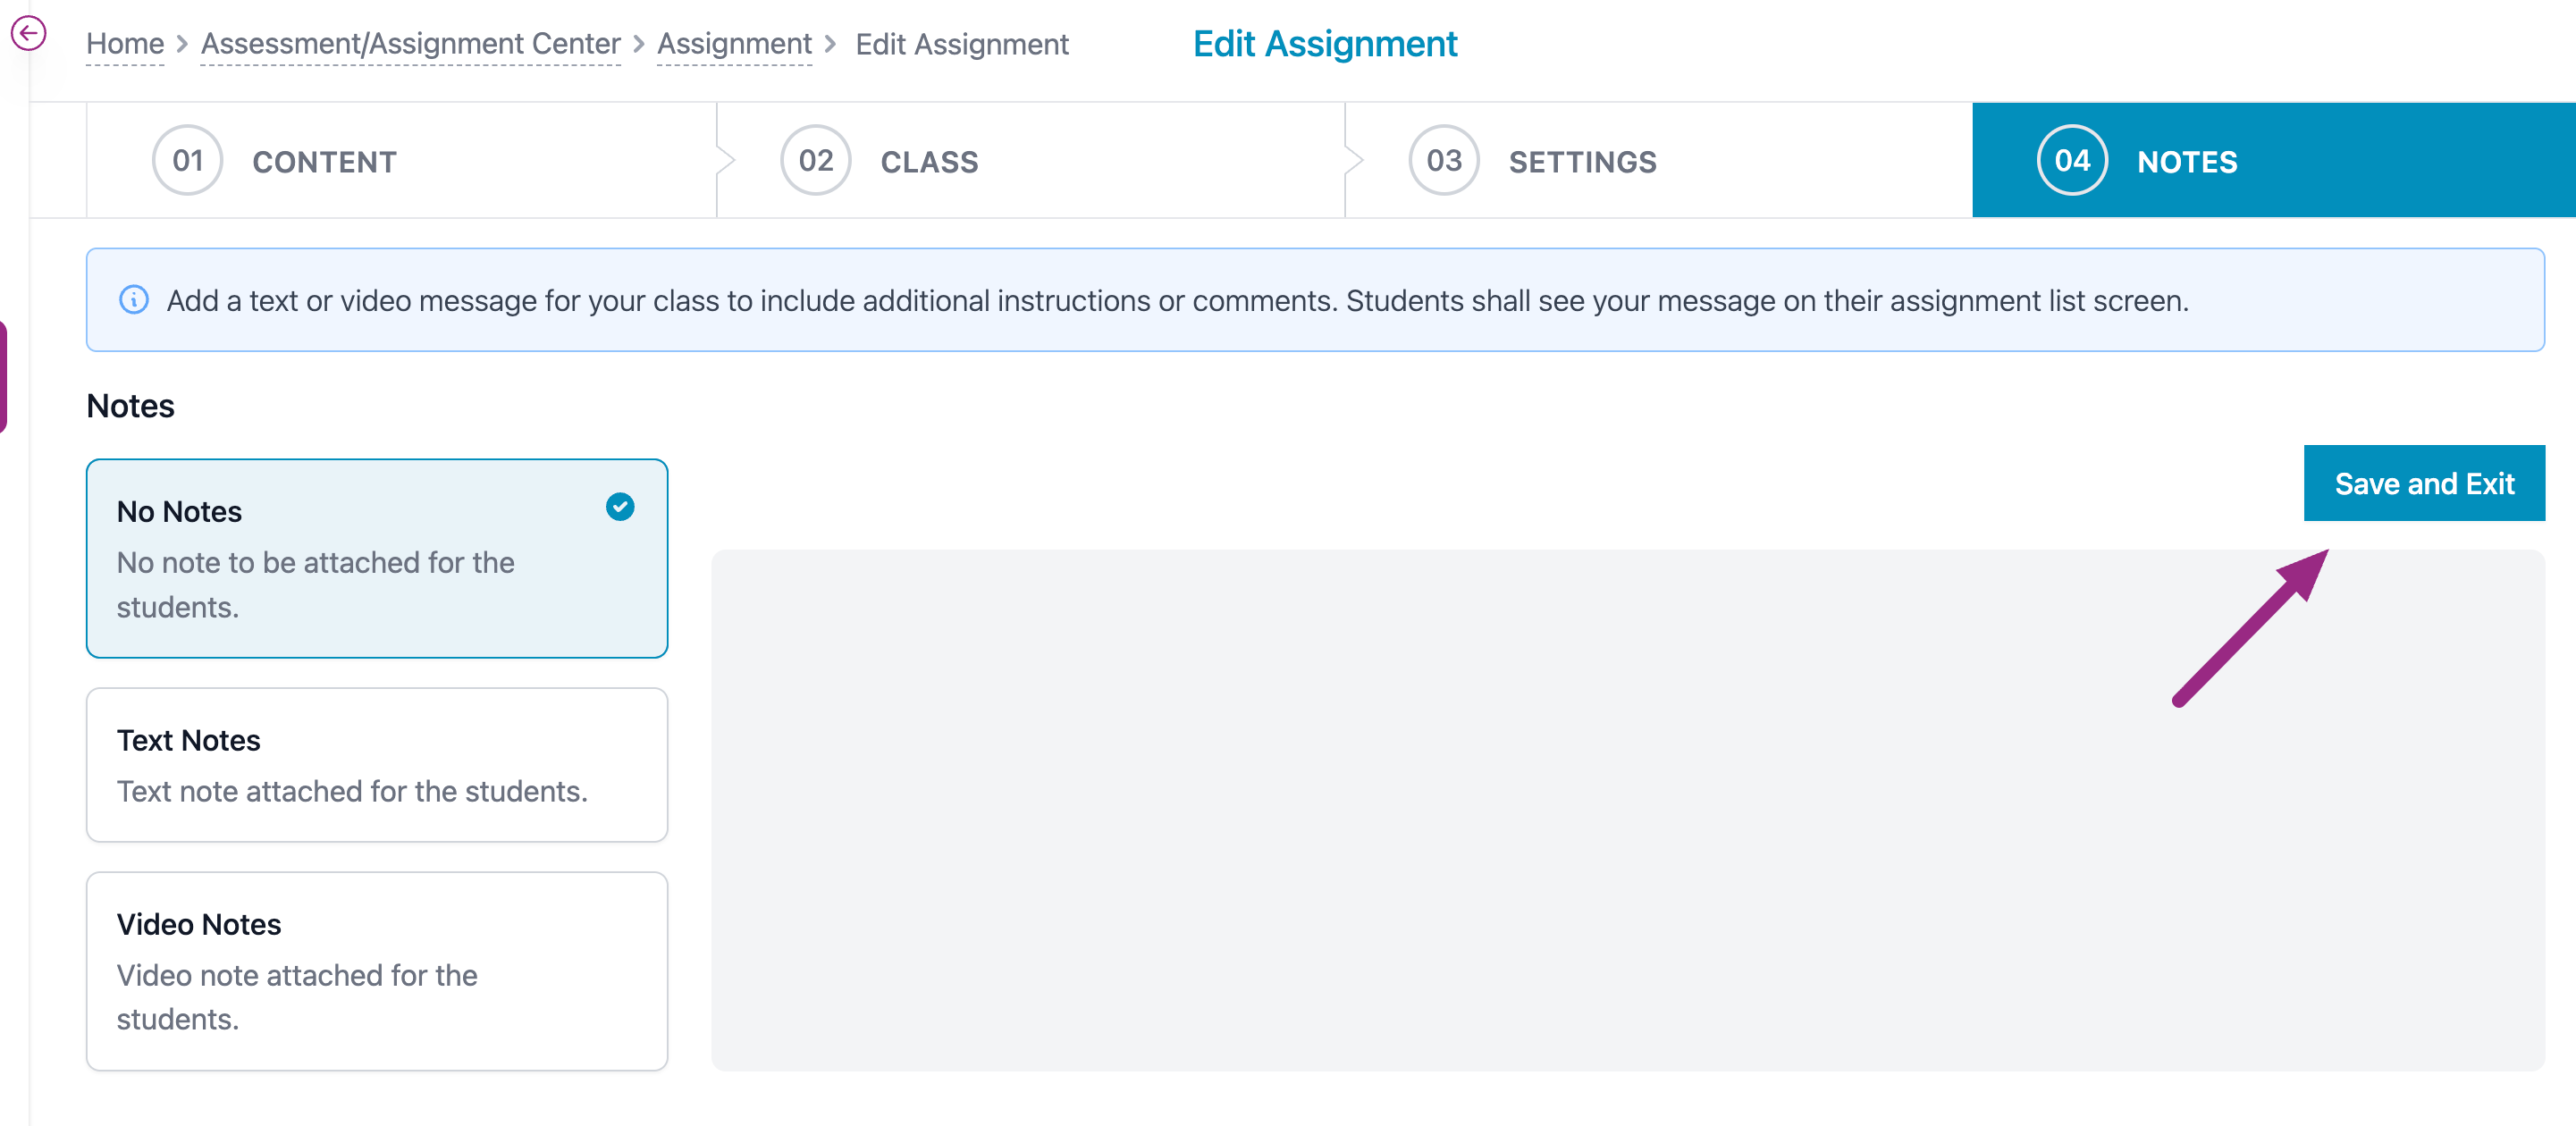
Task: Click the step 02 circle icon
Action: (815, 160)
